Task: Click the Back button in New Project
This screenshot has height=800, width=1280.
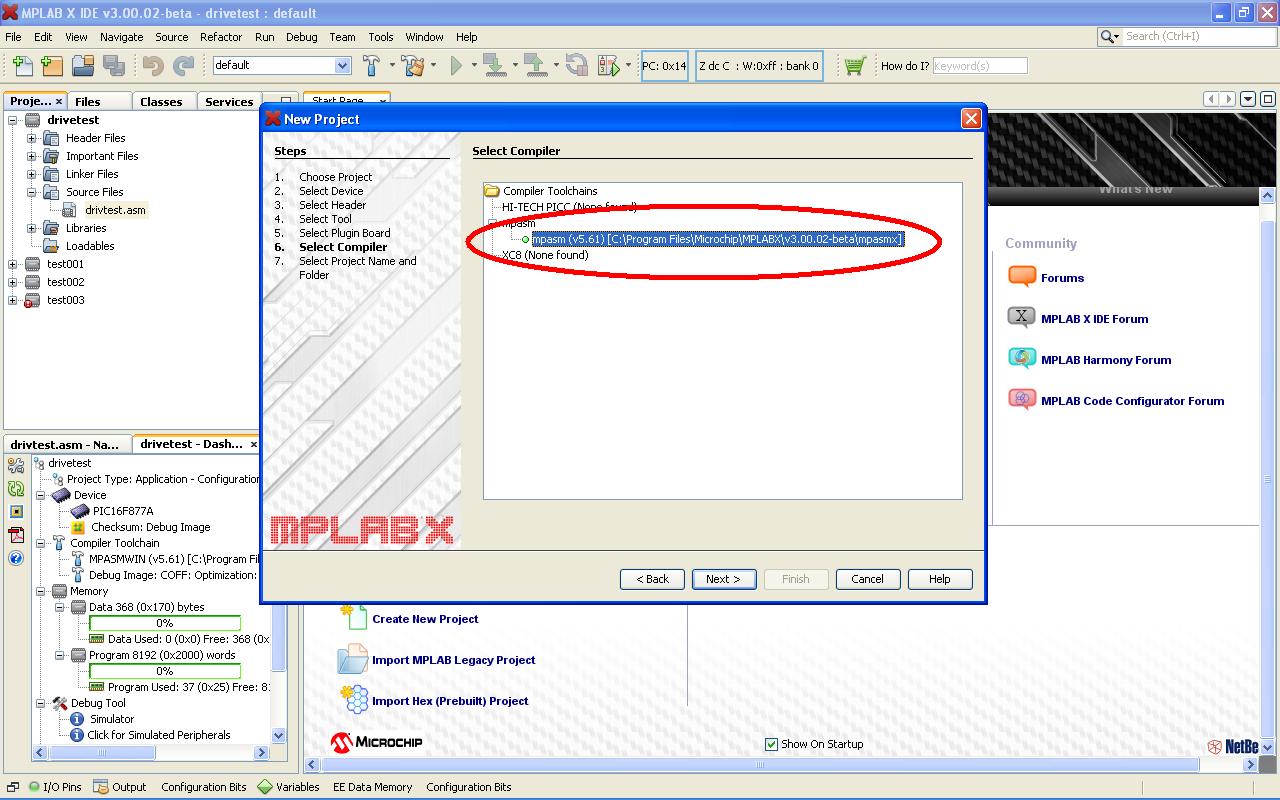Action: [652, 579]
